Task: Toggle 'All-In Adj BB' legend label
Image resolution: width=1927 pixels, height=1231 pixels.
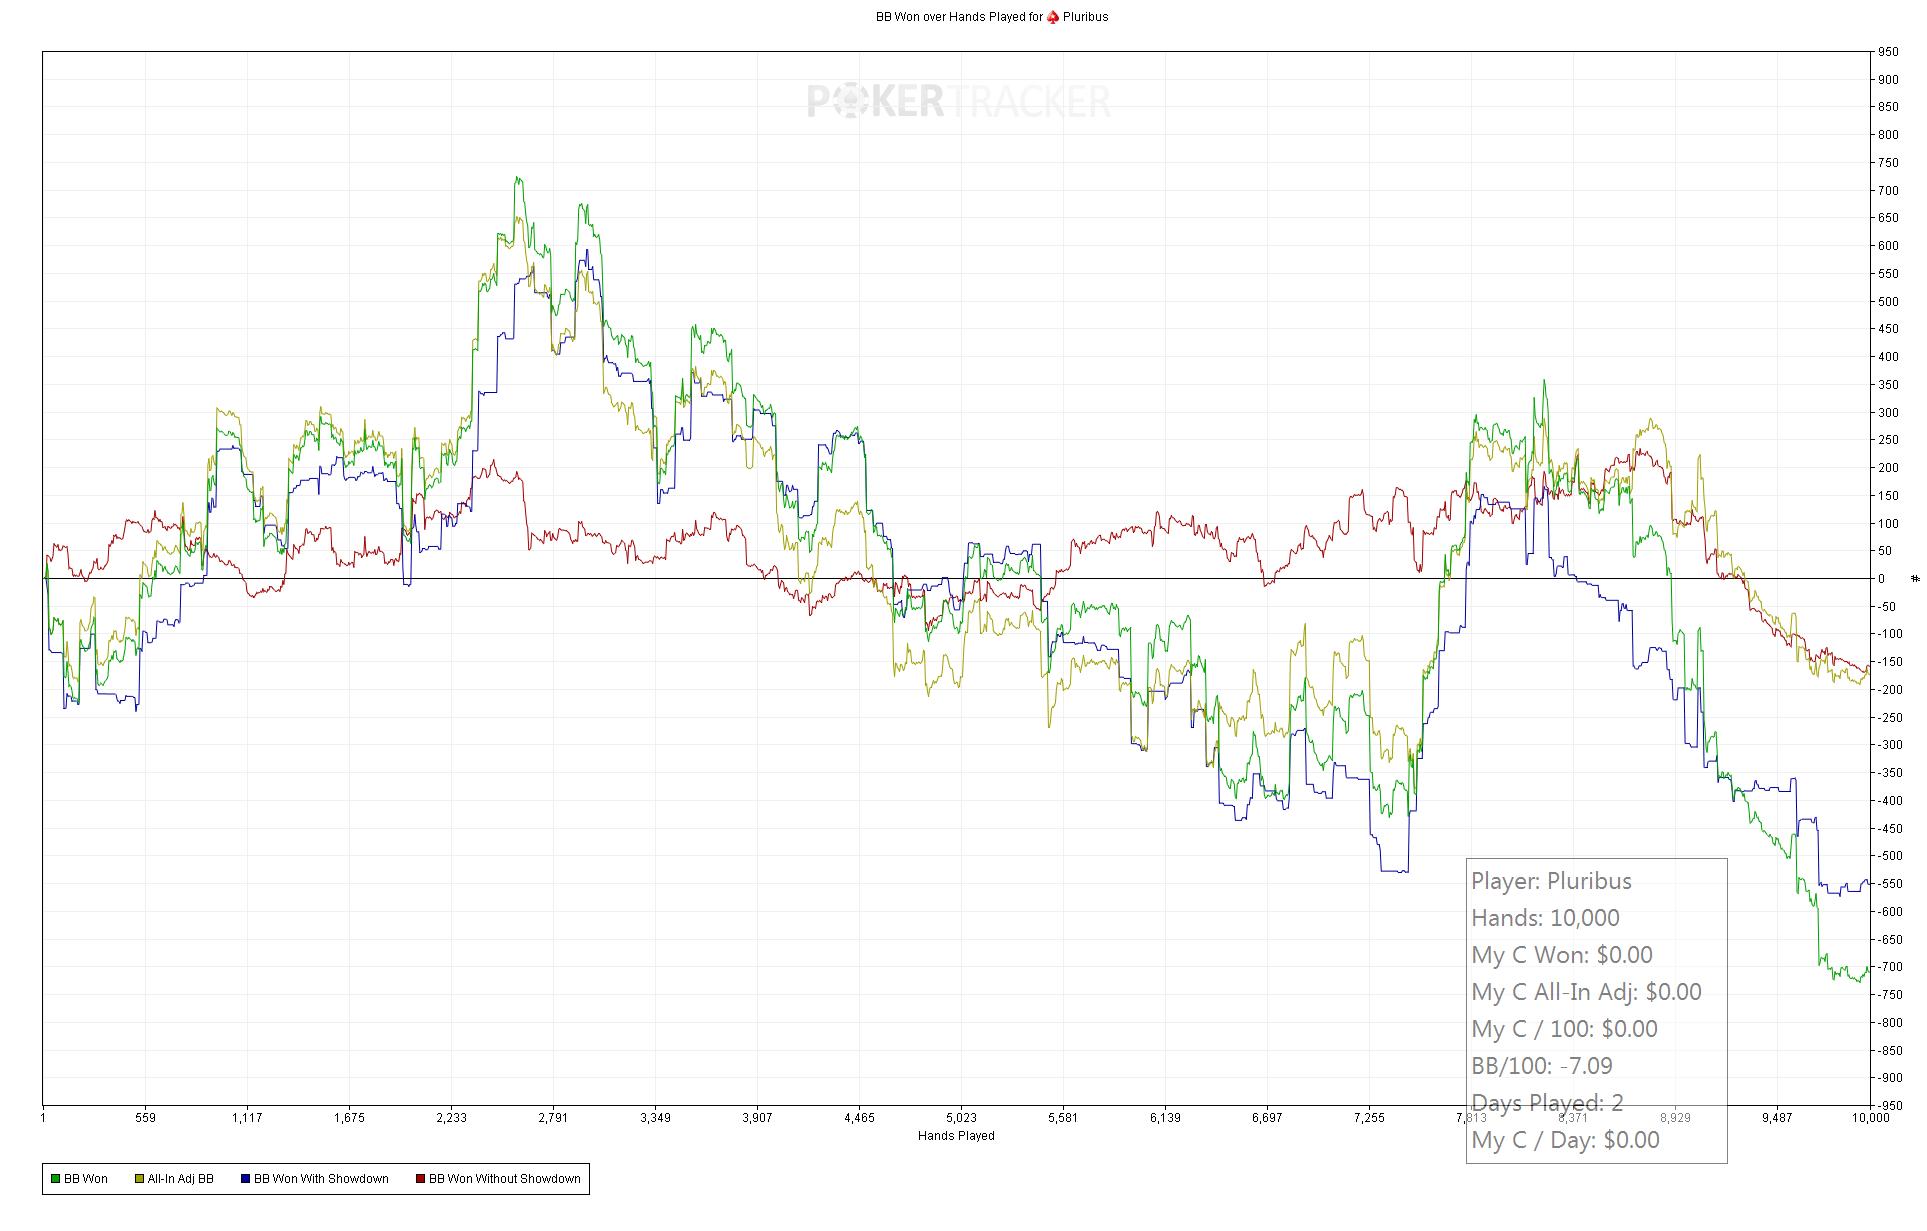Action: [x=180, y=1179]
